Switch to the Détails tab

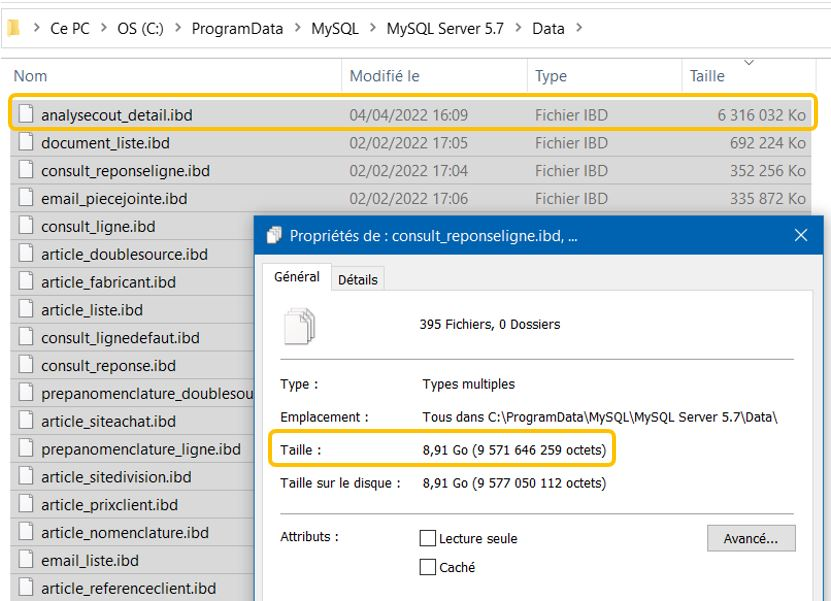click(x=358, y=280)
